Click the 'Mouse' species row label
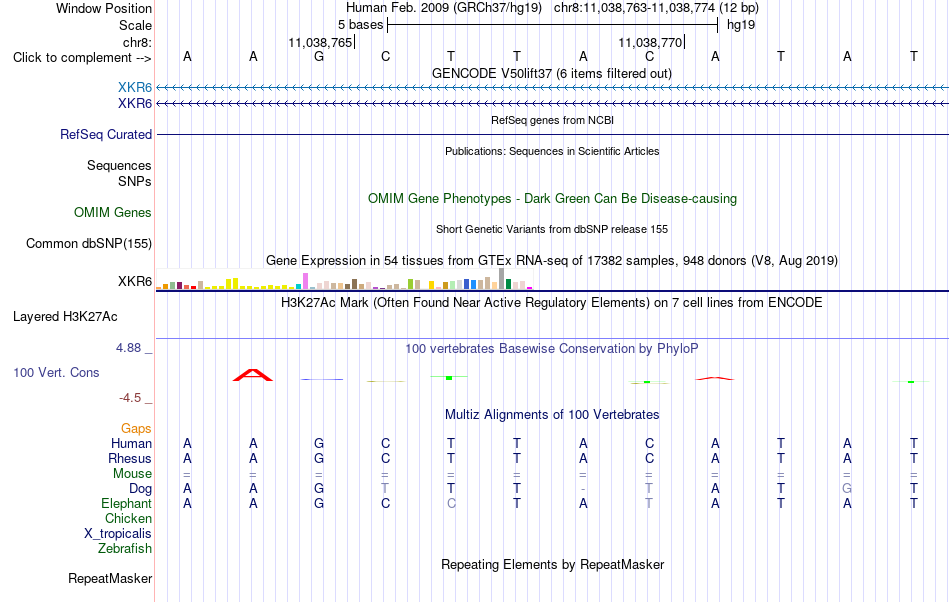The width and height of the screenshot is (950, 602). pos(132,474)
